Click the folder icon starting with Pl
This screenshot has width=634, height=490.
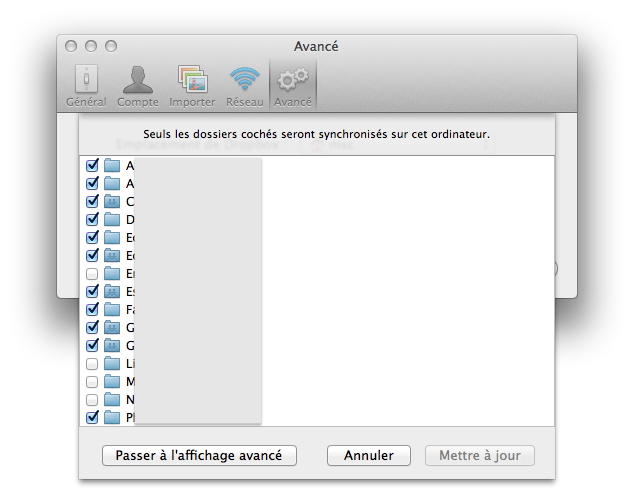point(112,417)
